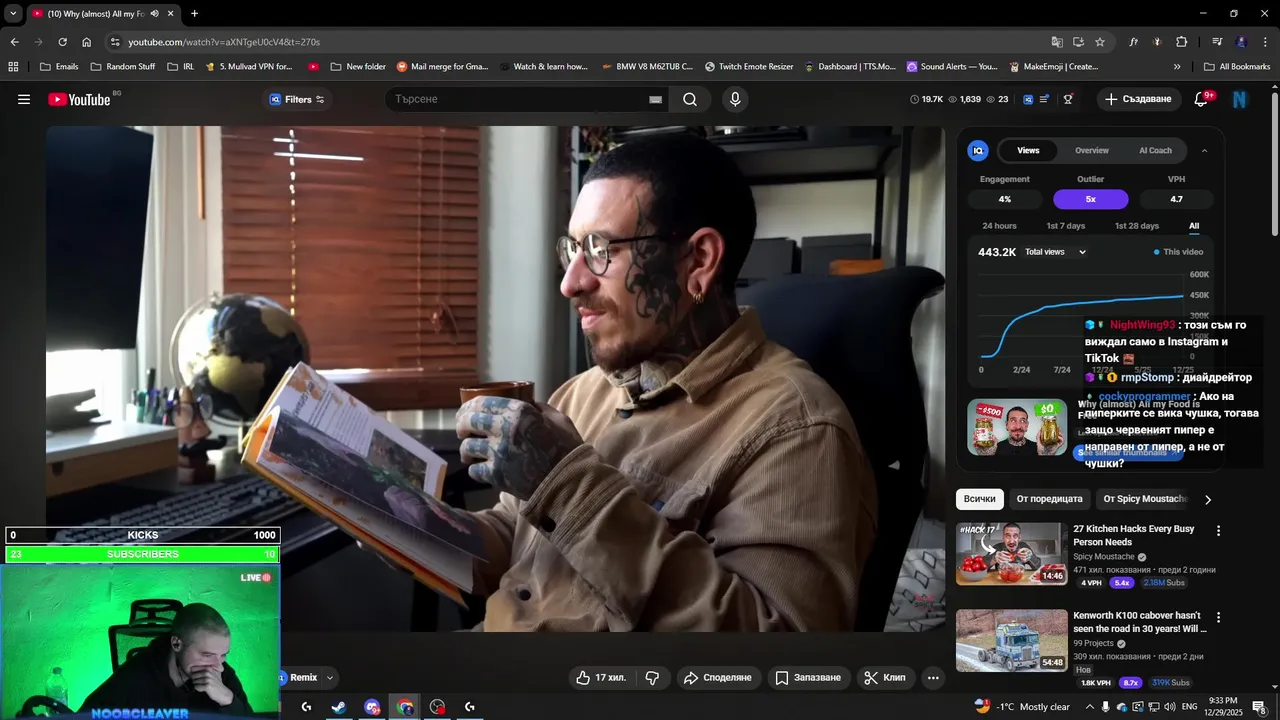1280x720 pixels.
Task: Open the Windows notification center icon
Action: coord(1259,707)
